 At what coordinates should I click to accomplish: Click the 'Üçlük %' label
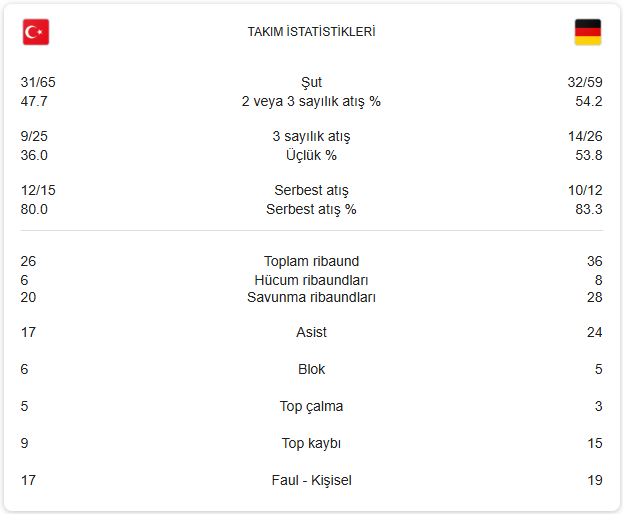click(311, 155)
